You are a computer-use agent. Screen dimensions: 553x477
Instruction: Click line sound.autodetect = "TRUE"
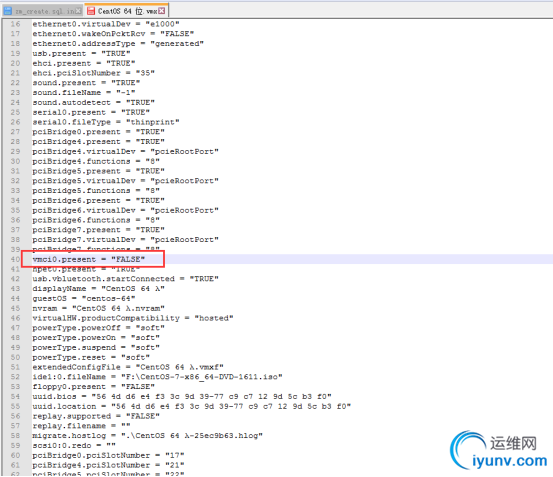93,103
